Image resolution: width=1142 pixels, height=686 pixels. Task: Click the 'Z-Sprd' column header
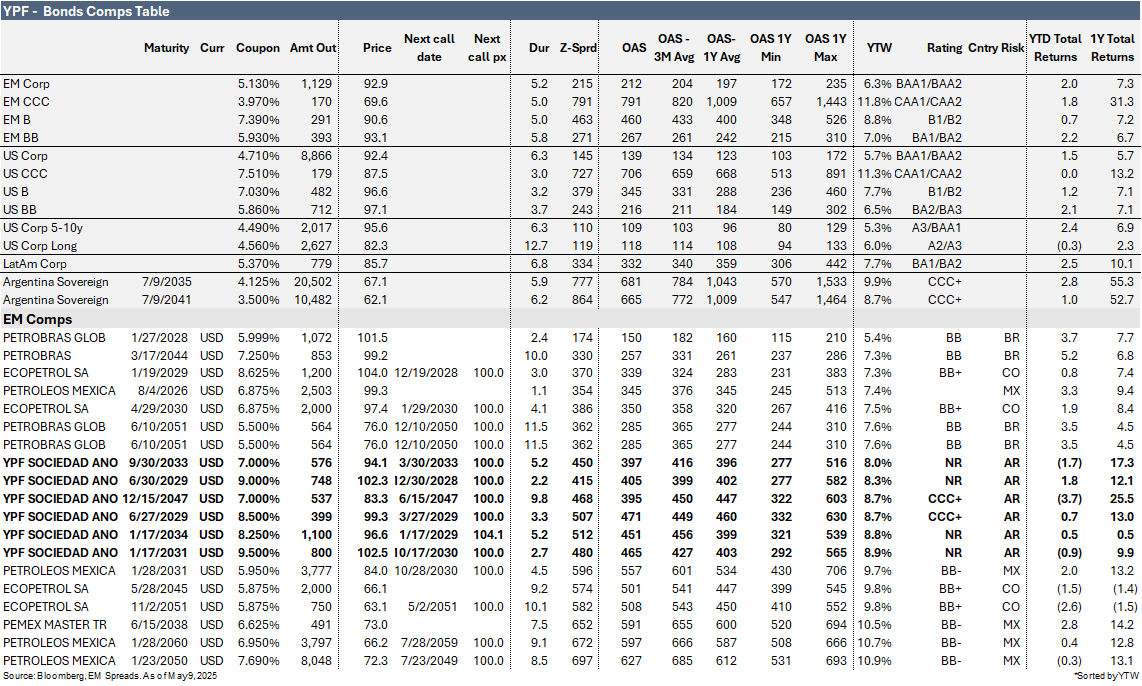click(x=578, y=47)
